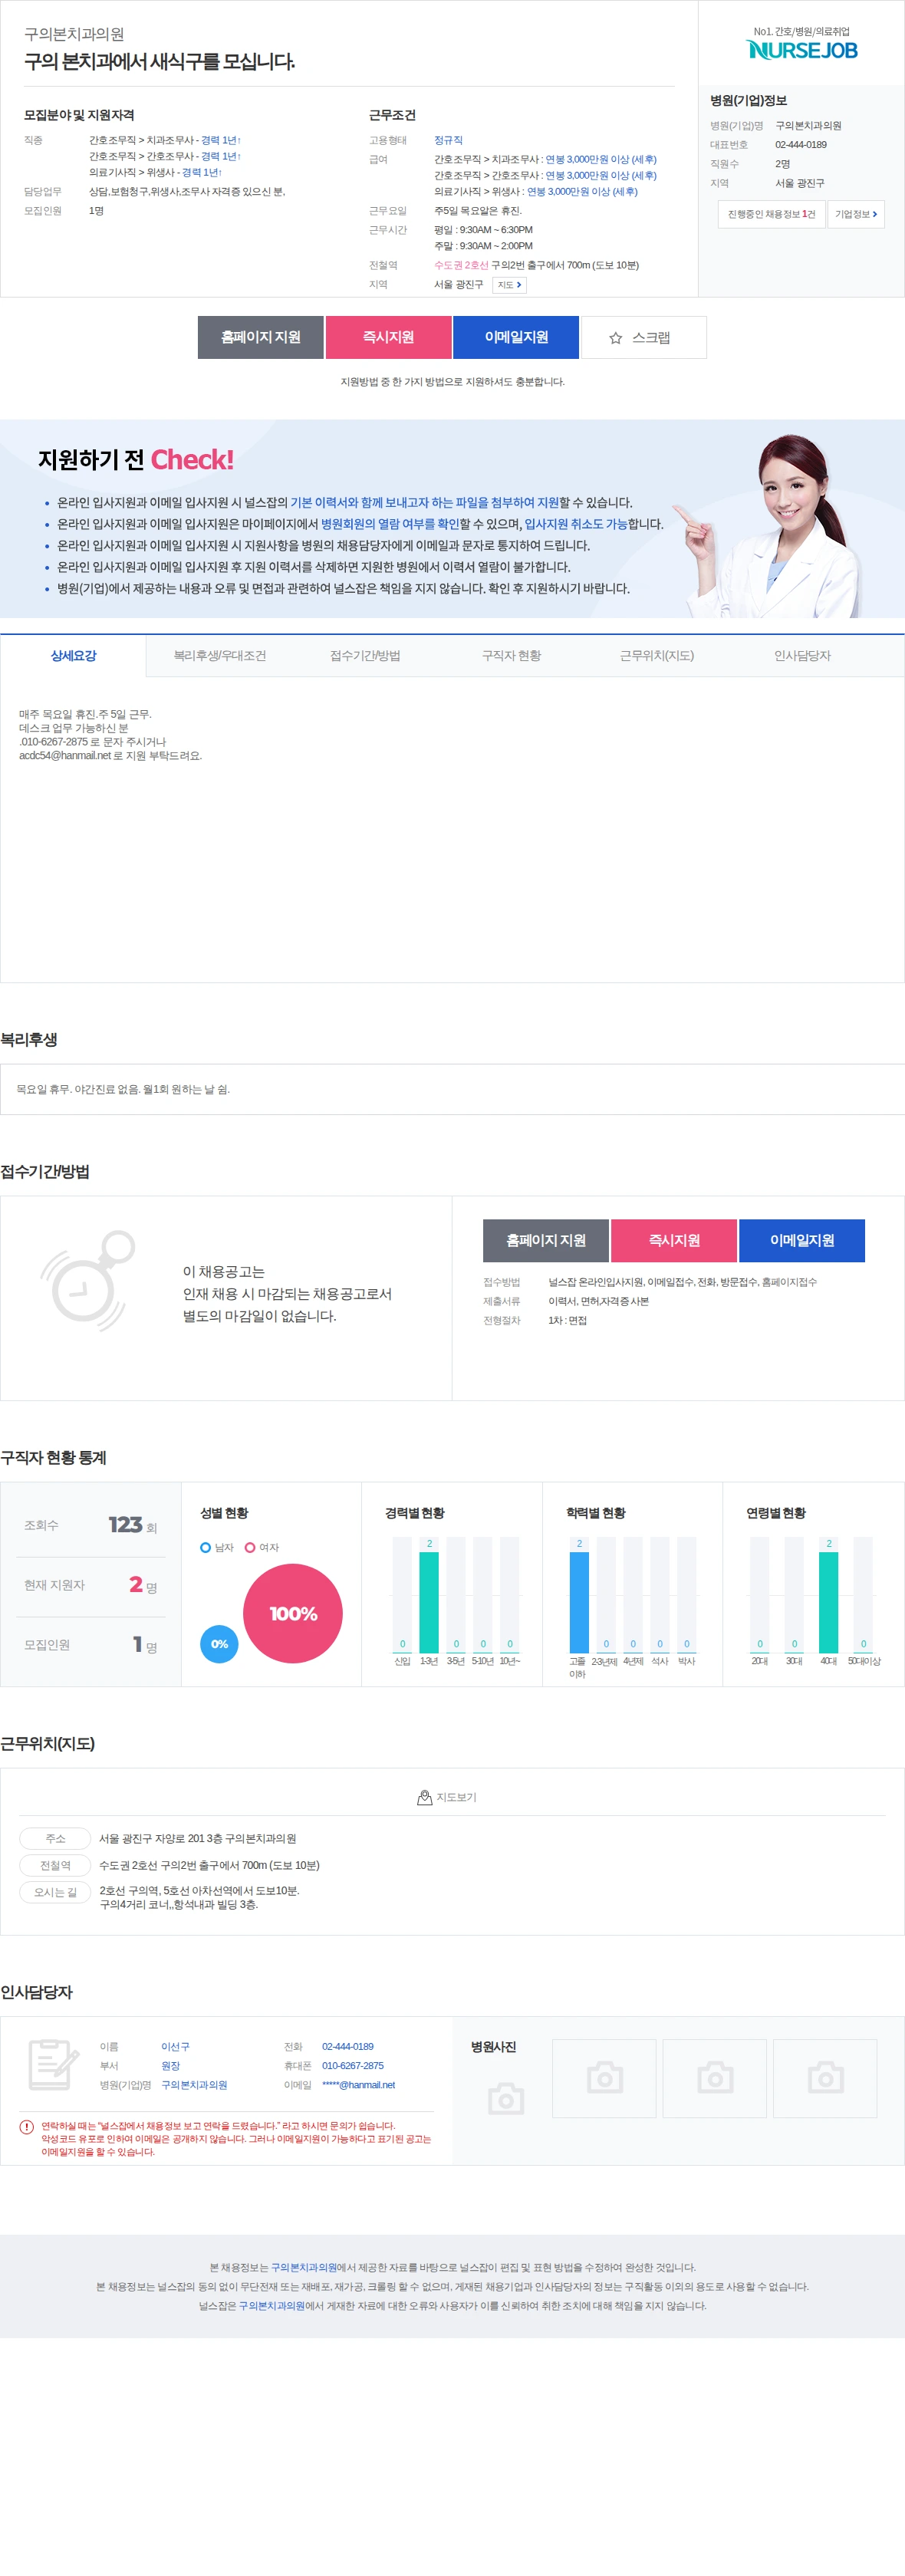Switch to the 접수기간/방법 tab
Viewport: 905px width, 2576px height.
[x=365, y=656]
